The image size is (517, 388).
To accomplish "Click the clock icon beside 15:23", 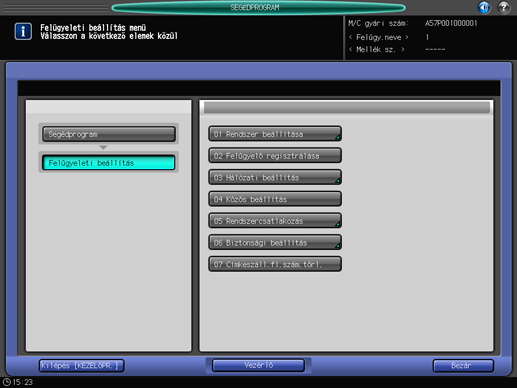I will coord(6,382).
